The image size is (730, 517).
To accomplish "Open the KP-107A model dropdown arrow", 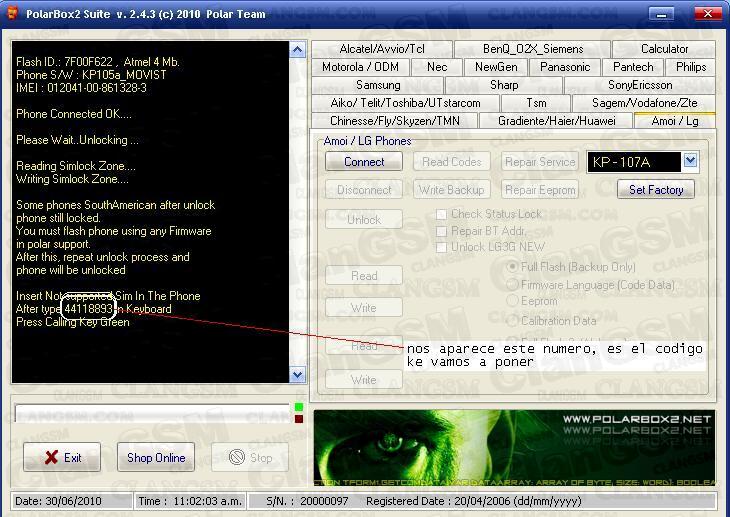I will pos(690,161).
